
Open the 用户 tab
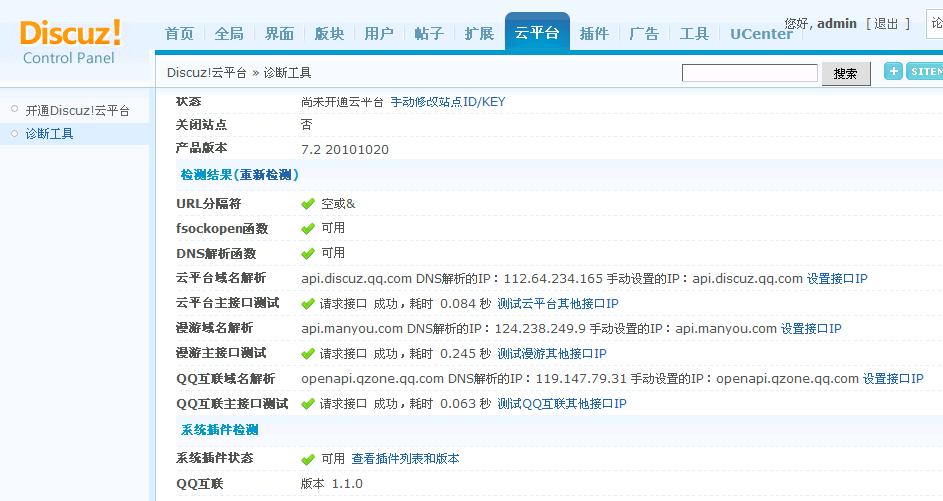(379, 34)
